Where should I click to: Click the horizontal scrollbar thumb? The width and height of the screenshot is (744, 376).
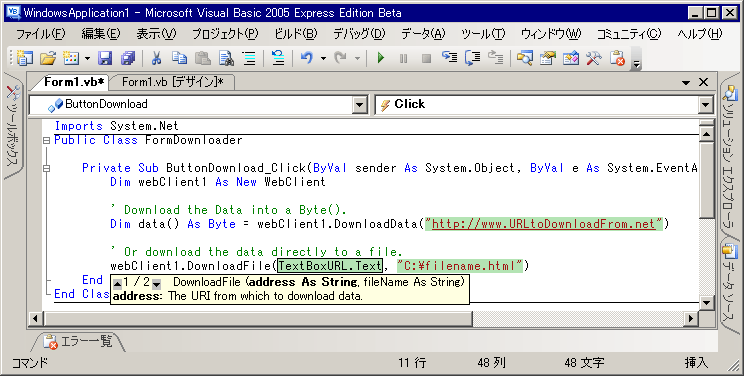tap(257, 318)
